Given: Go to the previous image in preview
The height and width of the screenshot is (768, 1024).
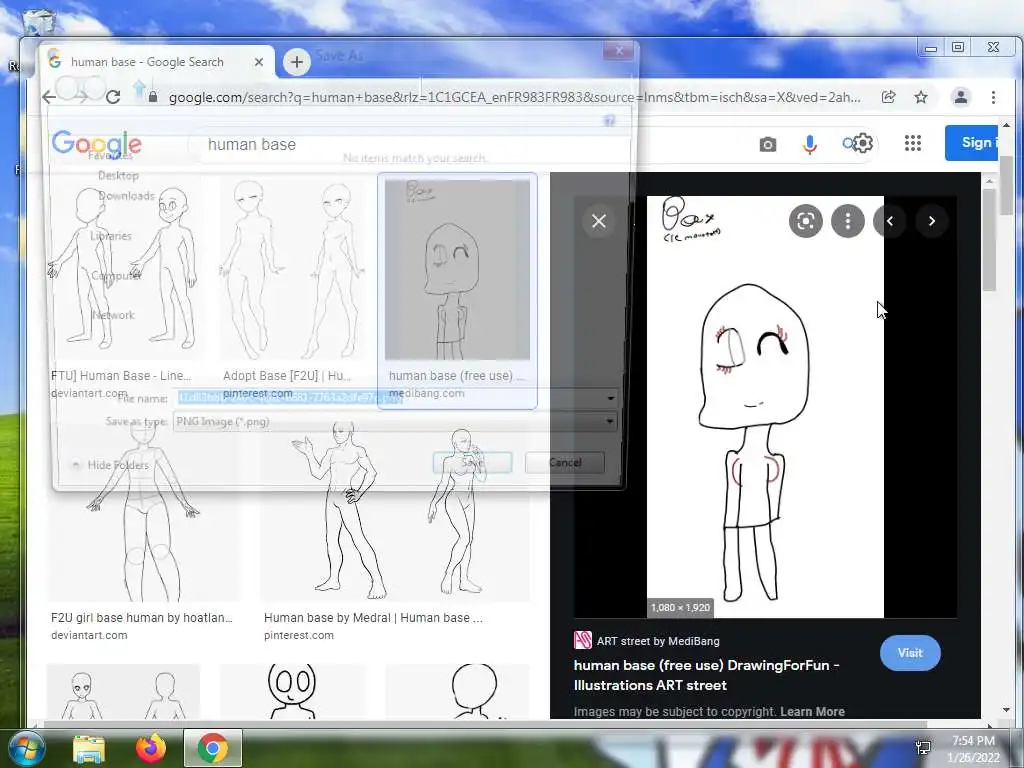Looking at the screenshot, I should 889,221.
